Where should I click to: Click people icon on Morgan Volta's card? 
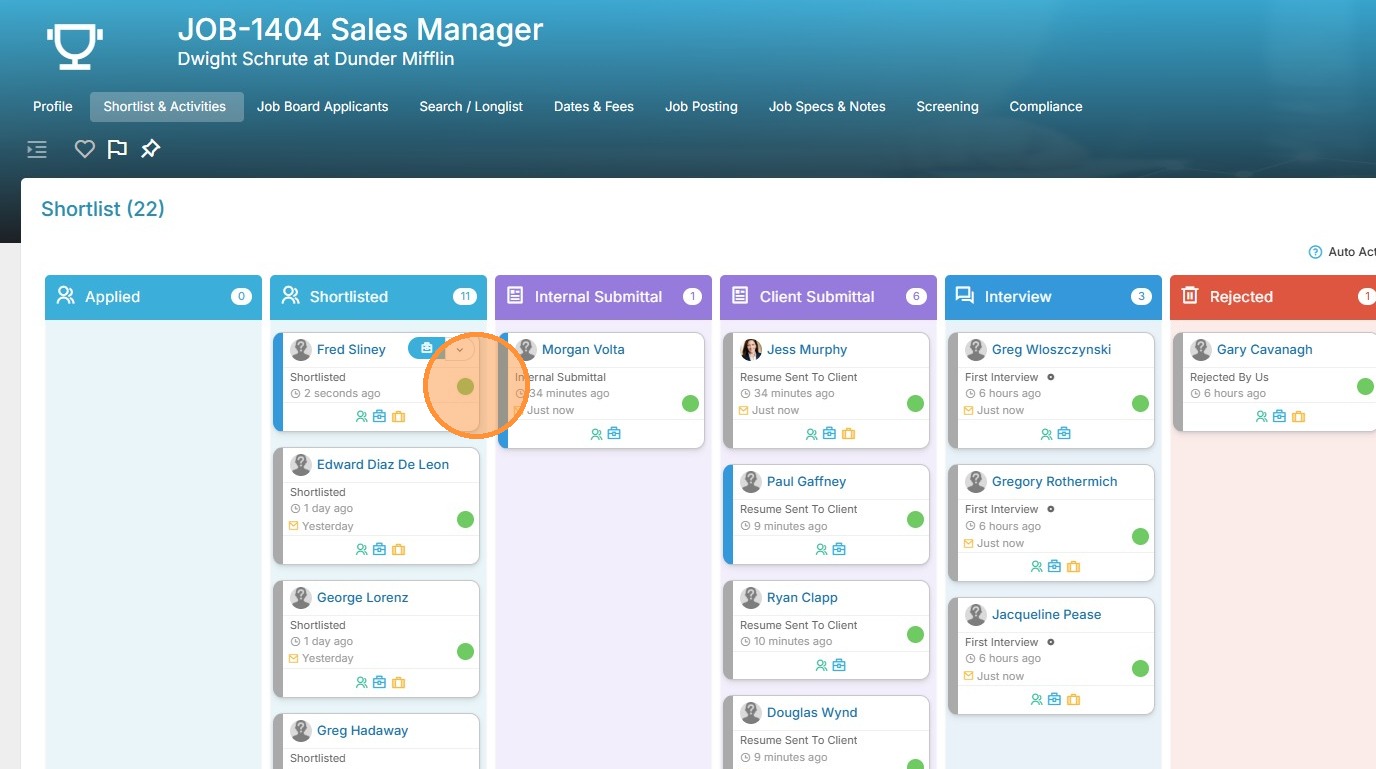[596, 434]
